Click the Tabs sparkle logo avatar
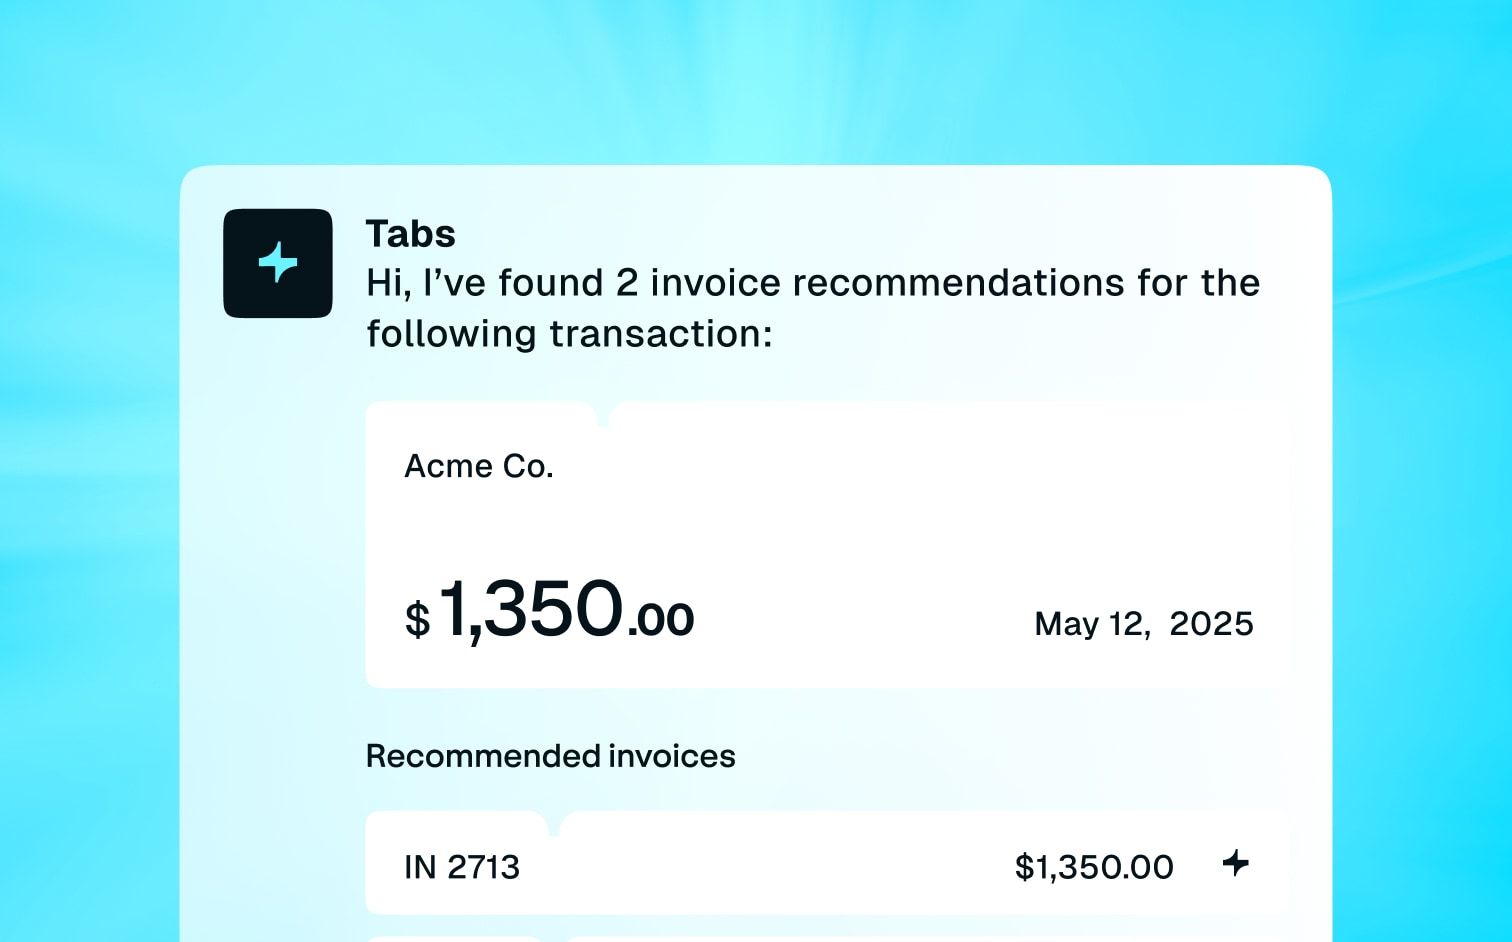Viewport: 1512px width, 942px height. 278,263
